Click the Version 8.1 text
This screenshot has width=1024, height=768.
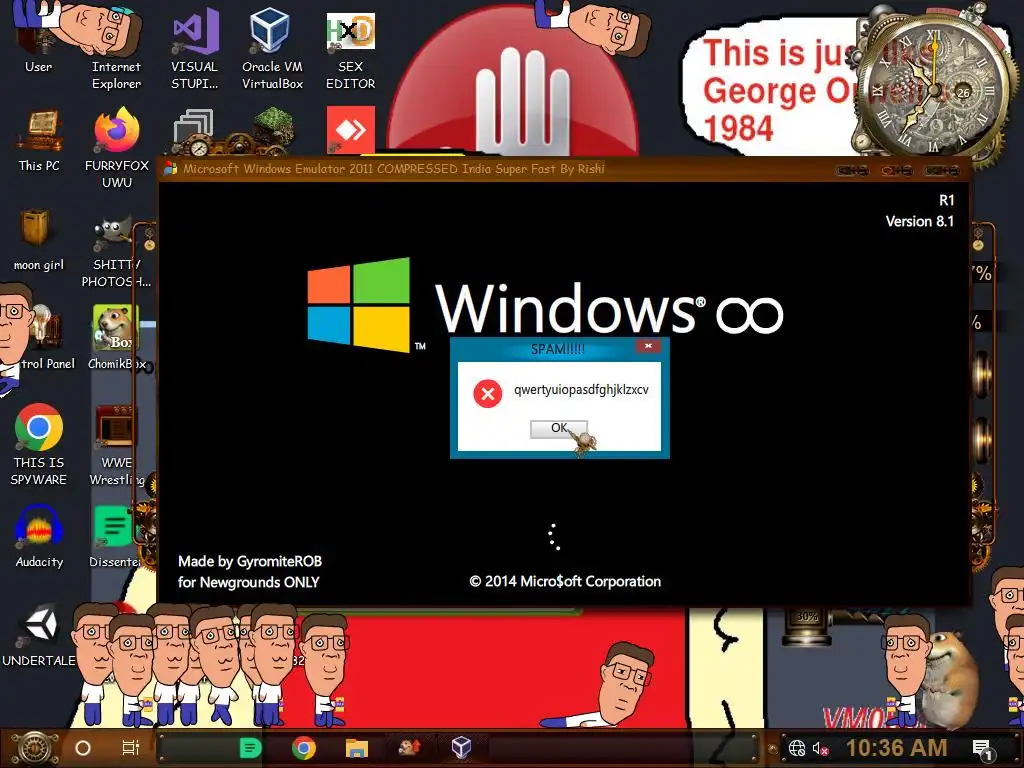pos(920,221)
